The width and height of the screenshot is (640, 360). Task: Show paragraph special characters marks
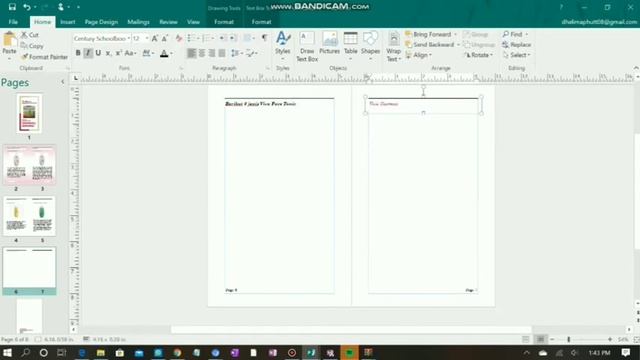click(x=264, y=38)
